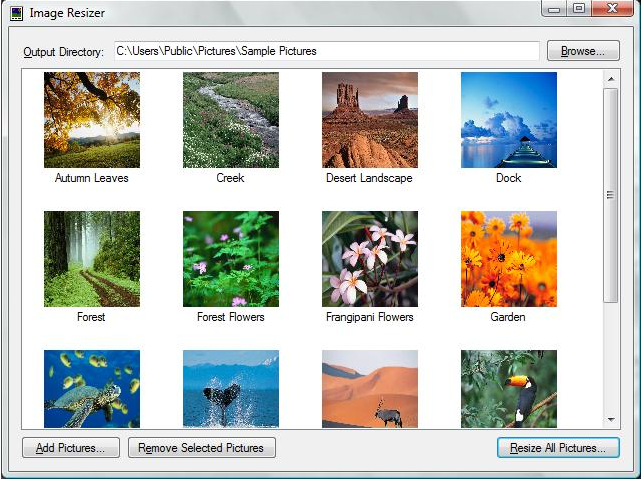The width and height of the screenshot is (641, 479).
Task: Click the 'Autumn Leaves' caption
Action: click(x=92, y=178)
